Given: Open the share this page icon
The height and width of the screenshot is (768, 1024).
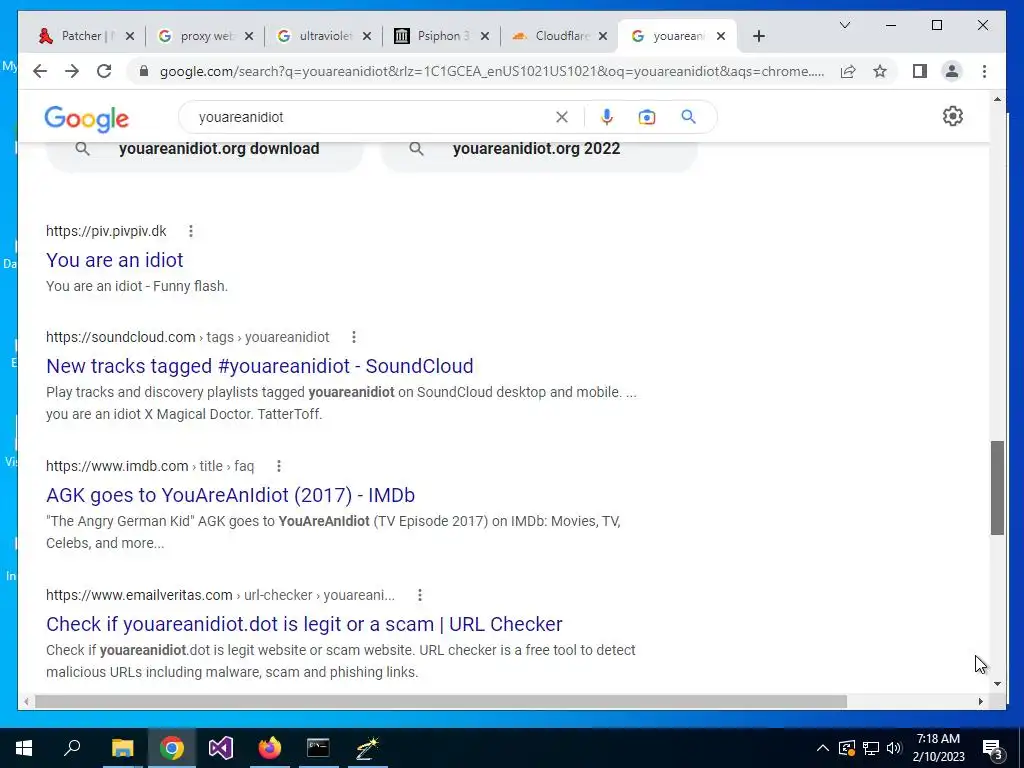Looking at the screenshot, I should pos(848,71).
